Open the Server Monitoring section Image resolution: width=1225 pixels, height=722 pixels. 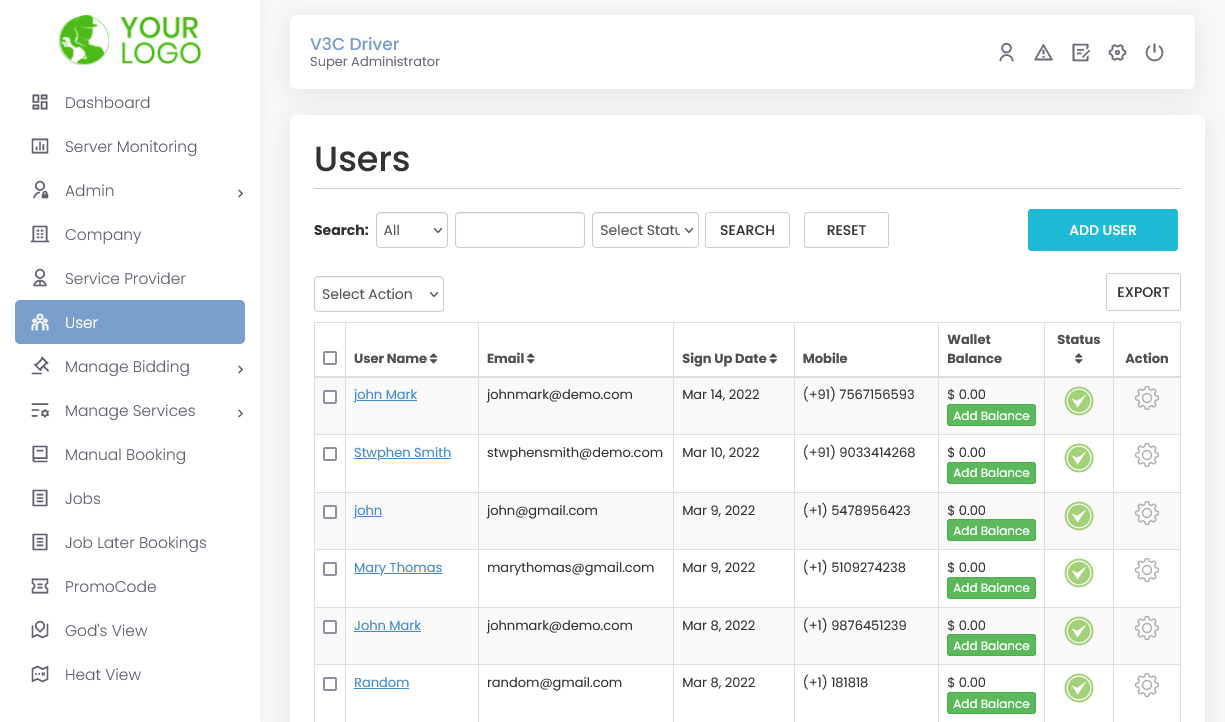[x=130, y=146]
